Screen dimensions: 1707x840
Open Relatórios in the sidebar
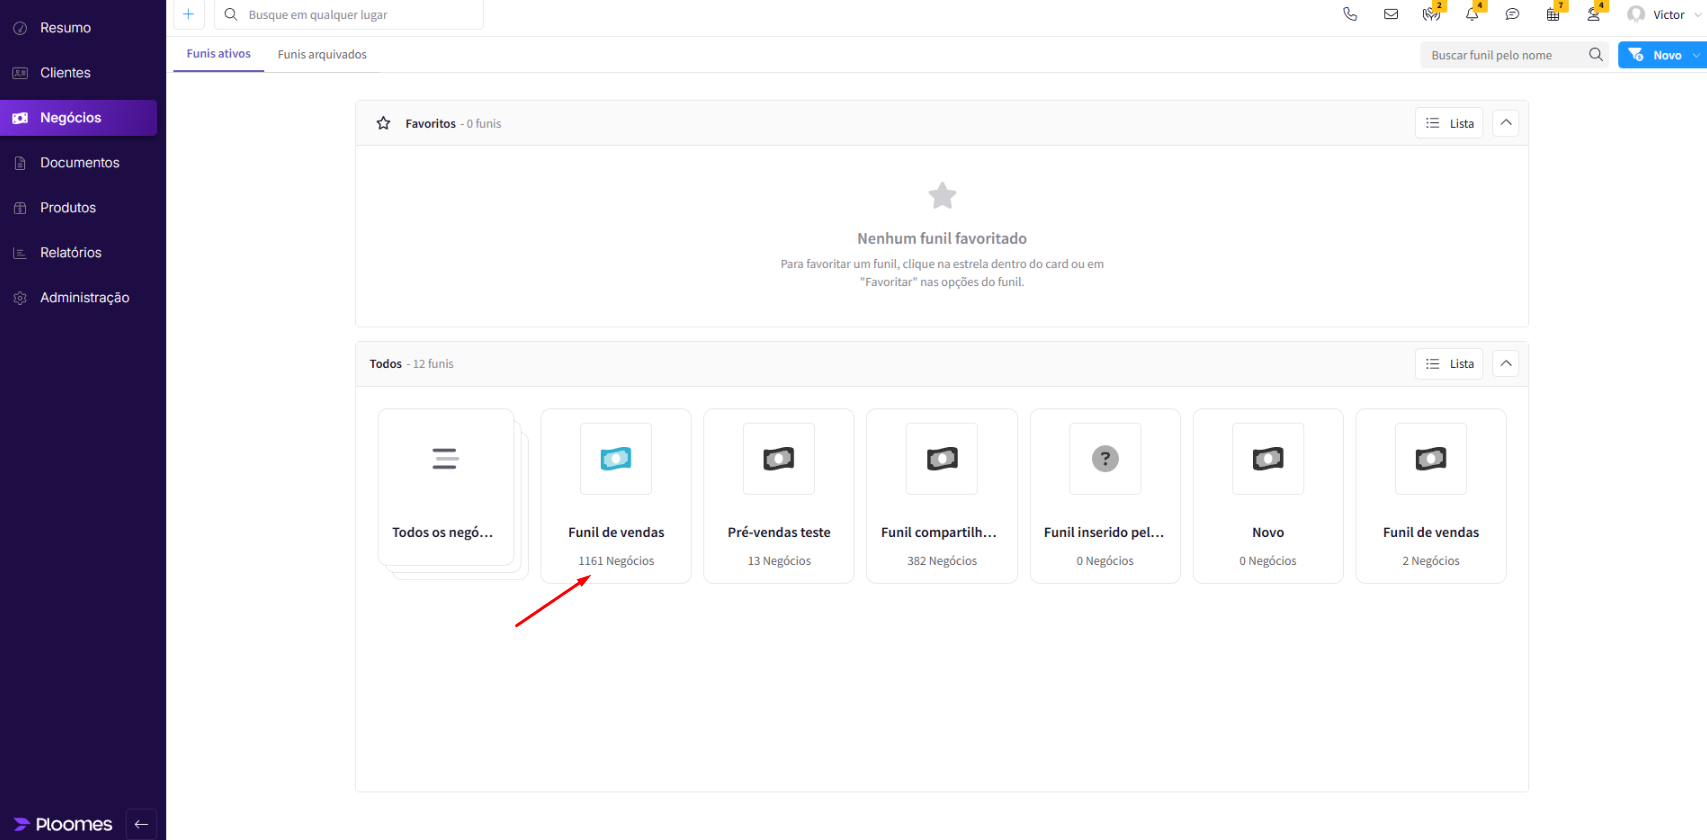(x=70, y=253)
